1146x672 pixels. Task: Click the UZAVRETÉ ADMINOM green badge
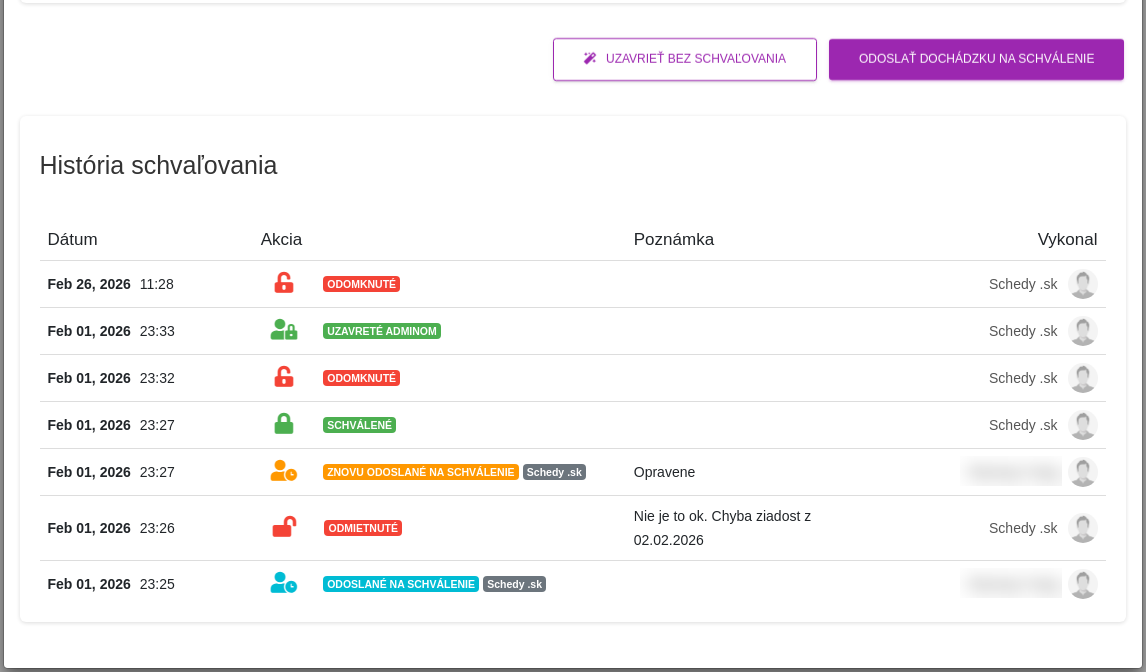[382, 331]
